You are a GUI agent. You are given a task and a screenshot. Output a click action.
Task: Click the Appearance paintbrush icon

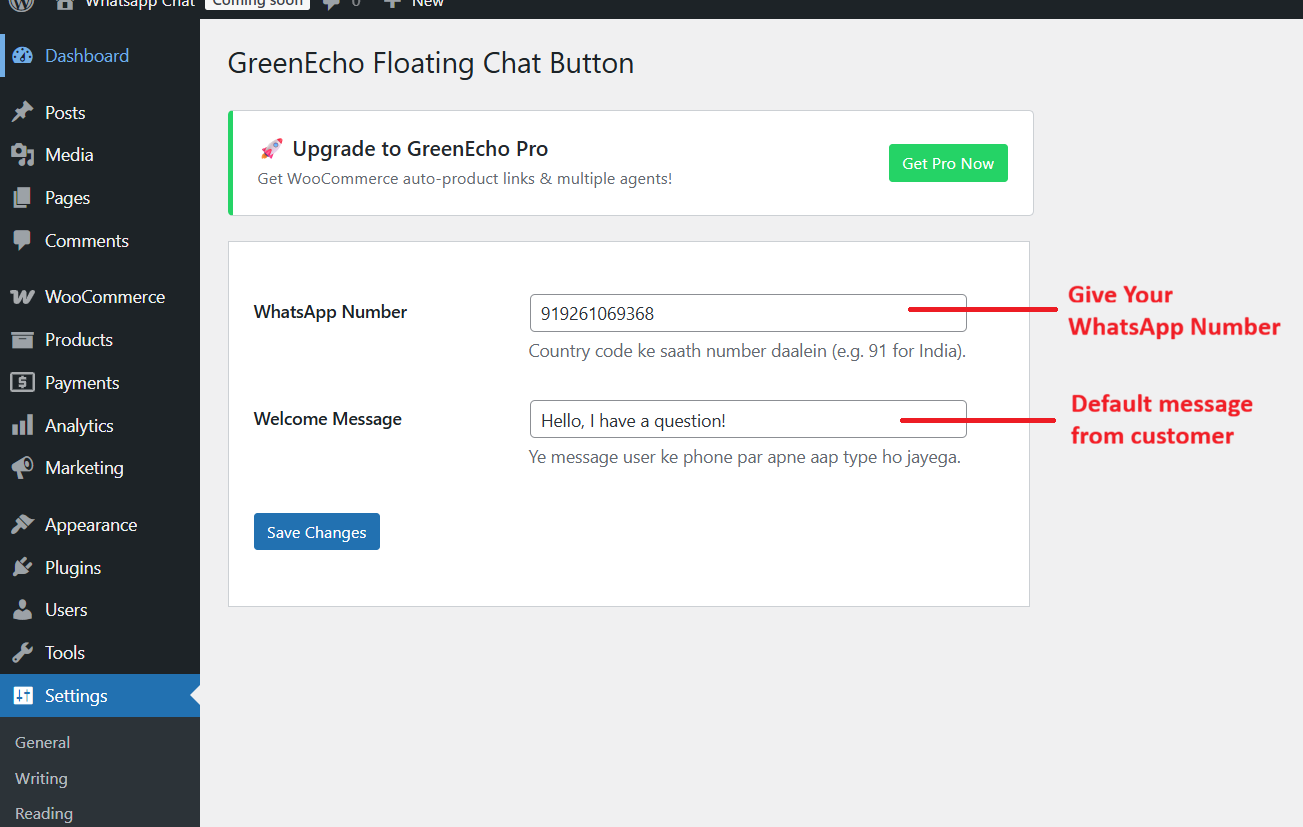23,525
